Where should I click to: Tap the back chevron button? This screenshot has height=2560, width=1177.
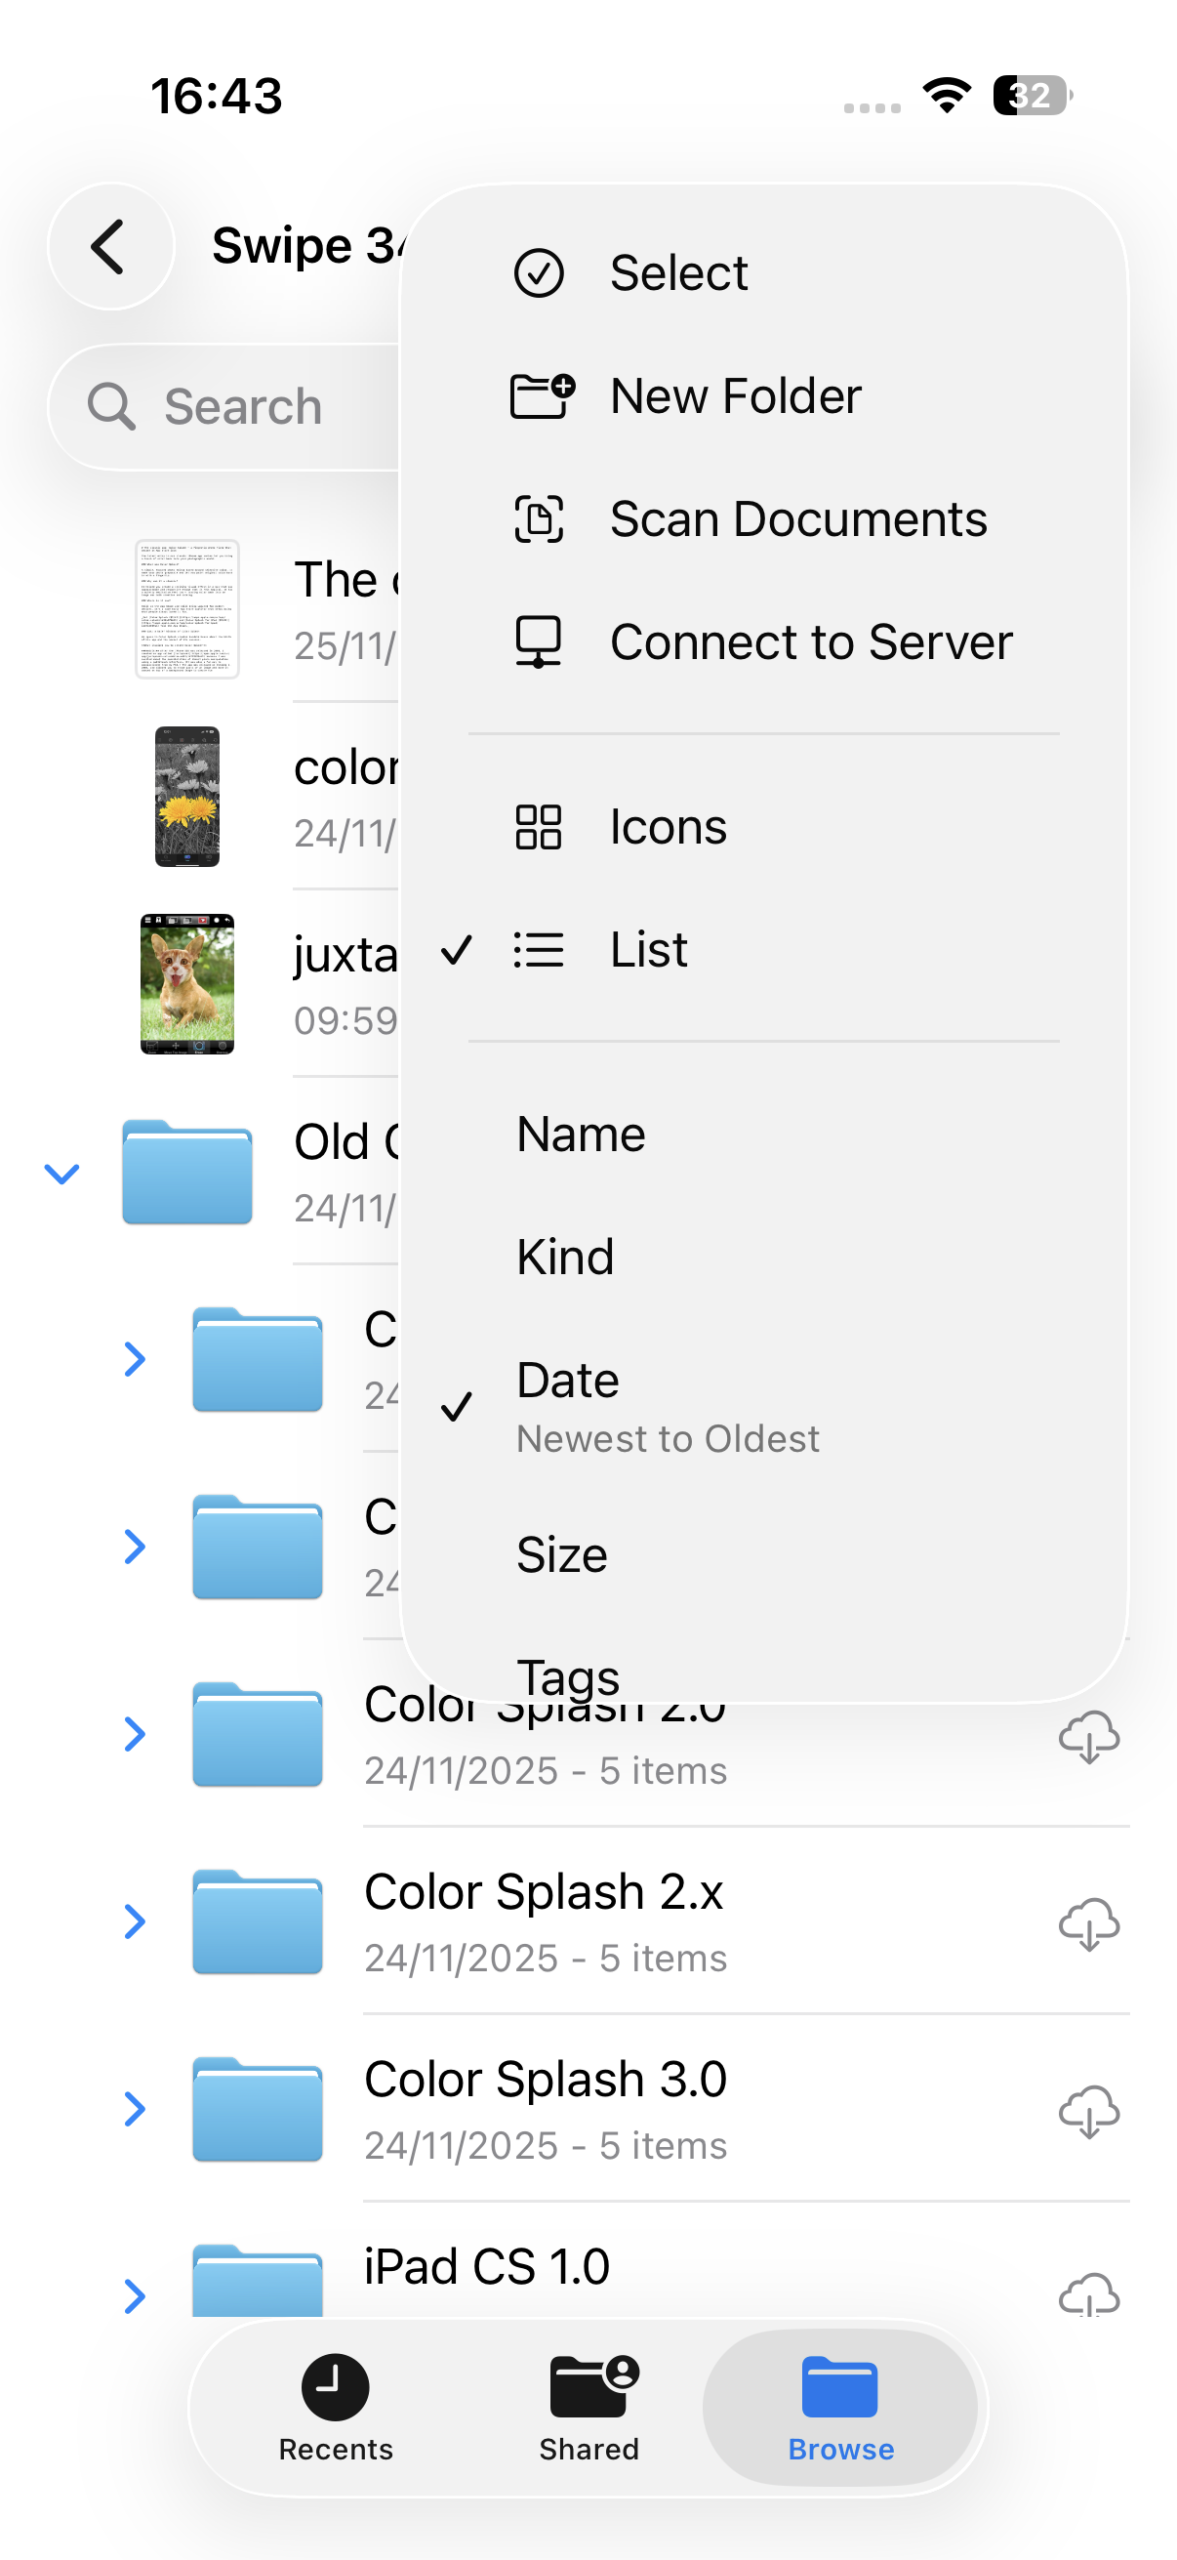point(110,247)
